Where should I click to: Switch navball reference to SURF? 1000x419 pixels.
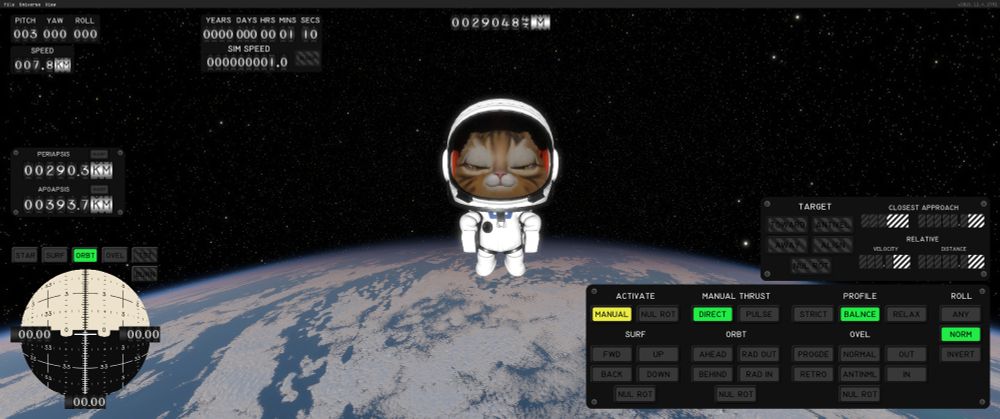coord(55,255)
